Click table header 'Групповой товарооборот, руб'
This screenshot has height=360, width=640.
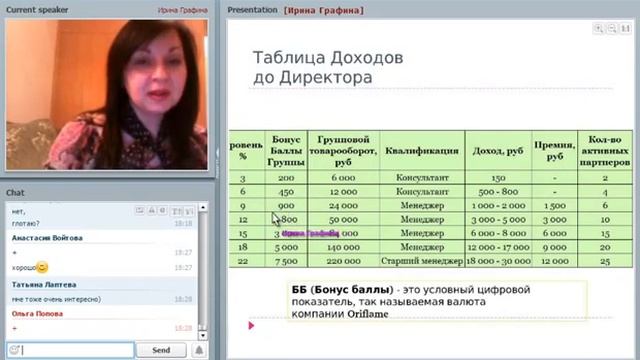[x=343, y=151]
